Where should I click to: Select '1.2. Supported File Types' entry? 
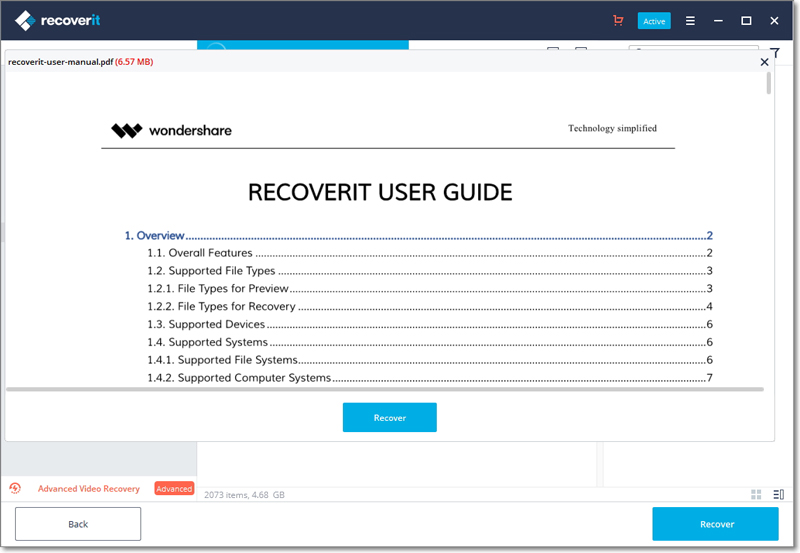pyautogui.click(x=430, y=271)
